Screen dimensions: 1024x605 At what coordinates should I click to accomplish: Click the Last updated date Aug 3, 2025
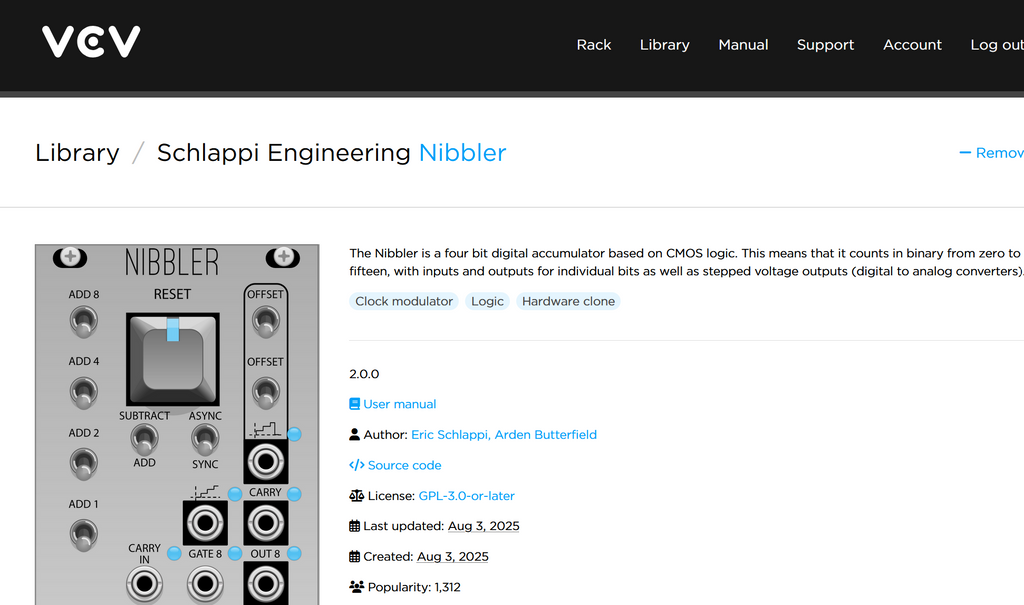pos(483,526)
